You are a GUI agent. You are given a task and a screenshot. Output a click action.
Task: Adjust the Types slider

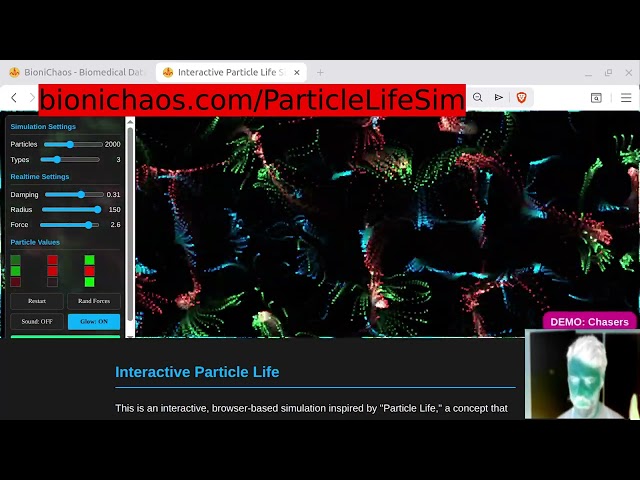point(70,160)
